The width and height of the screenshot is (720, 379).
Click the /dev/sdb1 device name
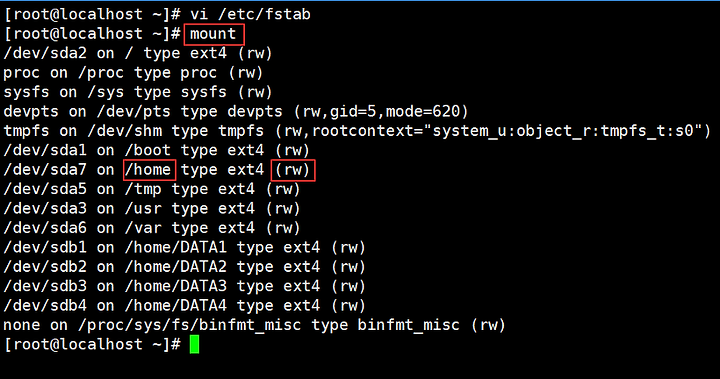(x=45, y=248)
